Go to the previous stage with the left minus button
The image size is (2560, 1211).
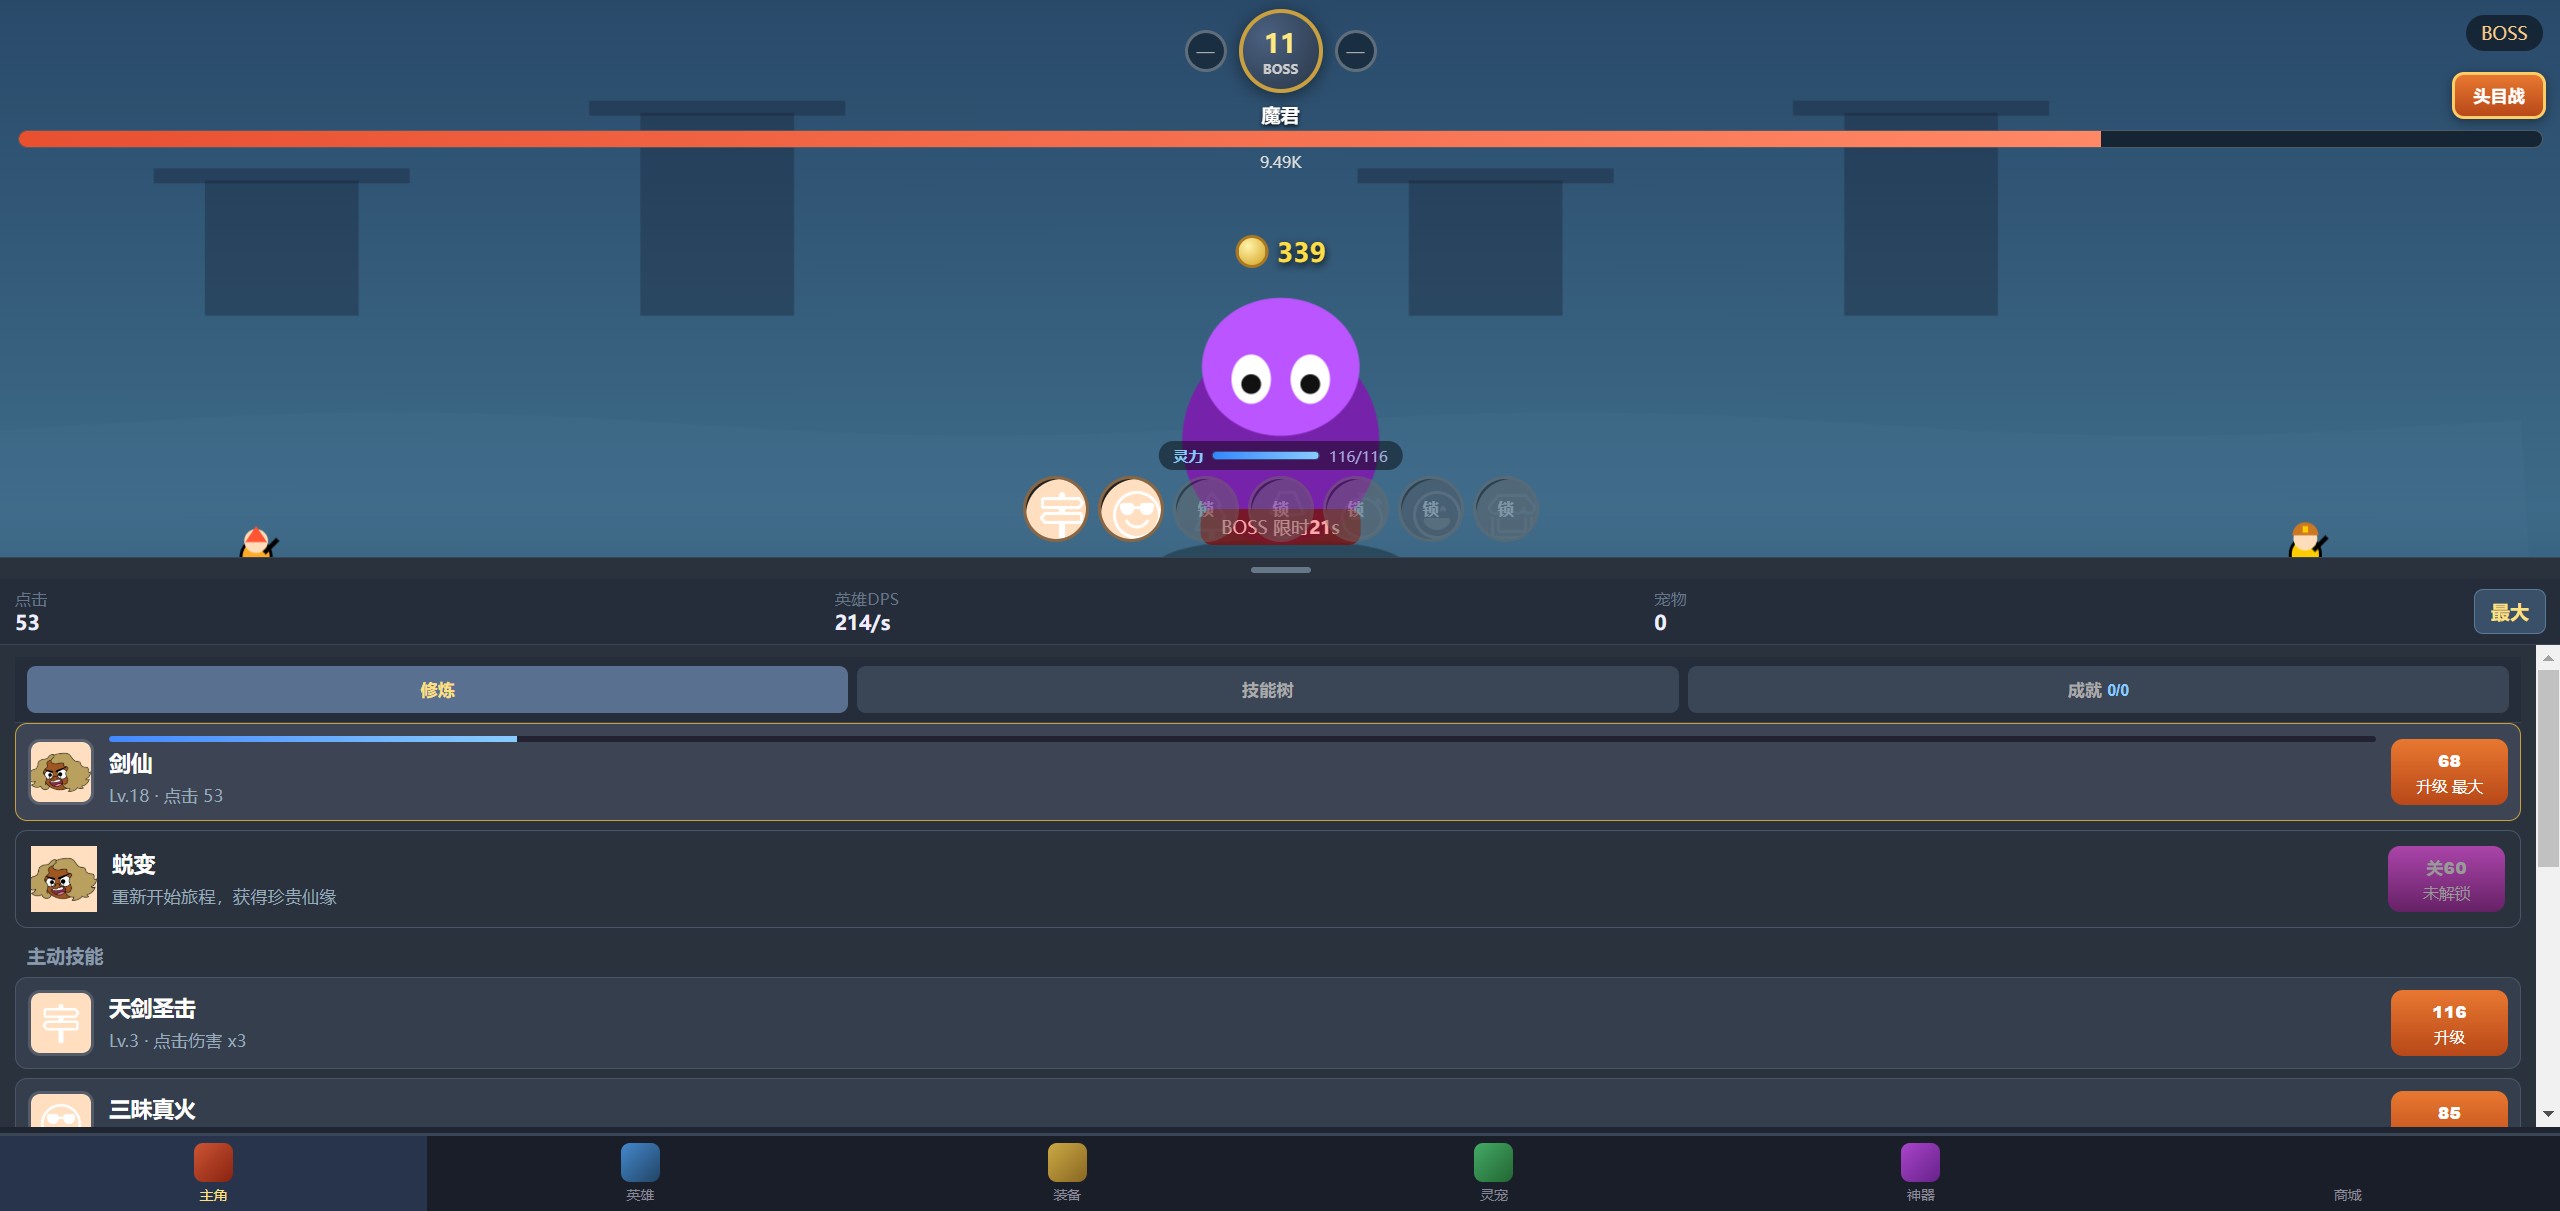pyautogui.click(x=1205, y=51)
